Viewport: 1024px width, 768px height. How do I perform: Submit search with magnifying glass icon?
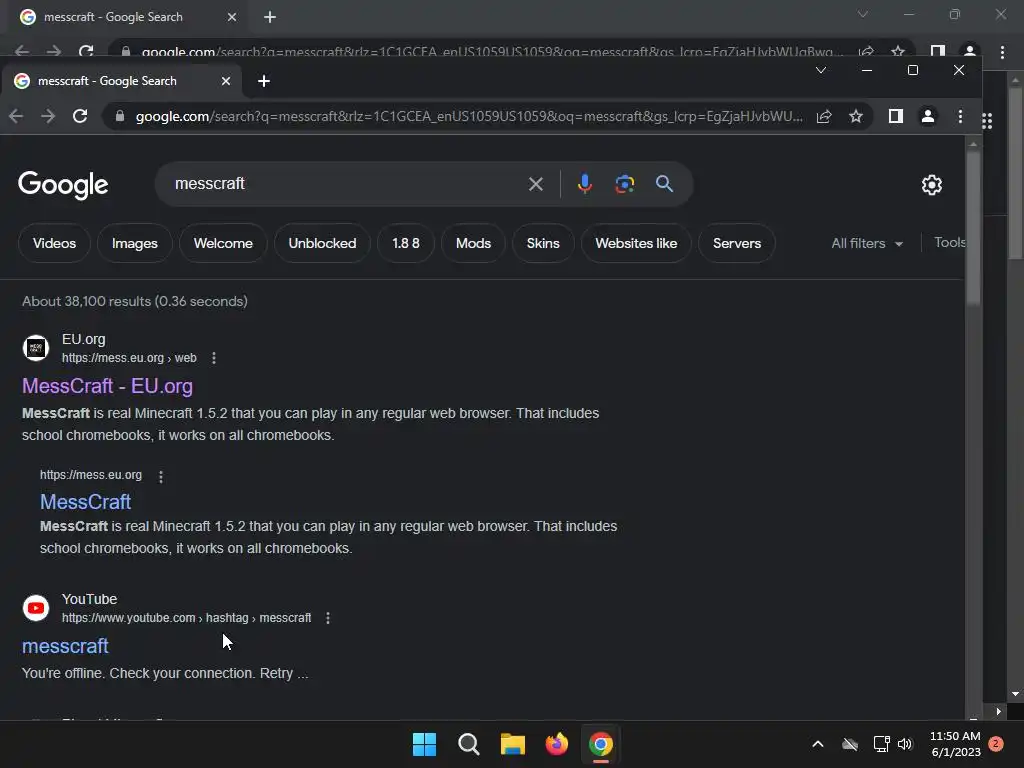664,184
